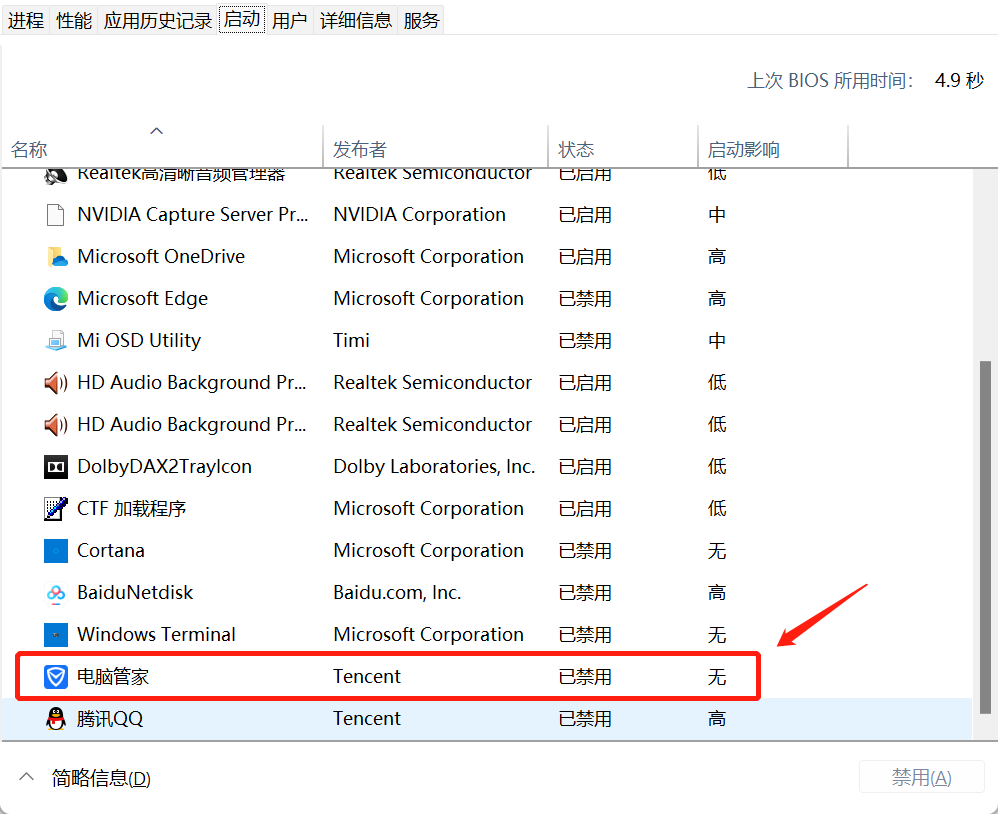
Task: Click the Microsoft Edge browser icon
Action: (x=56, y=299)
